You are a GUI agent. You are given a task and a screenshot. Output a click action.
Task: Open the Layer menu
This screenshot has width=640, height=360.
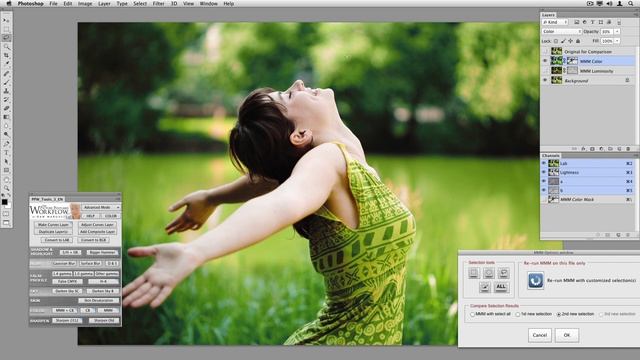point(104,4)
